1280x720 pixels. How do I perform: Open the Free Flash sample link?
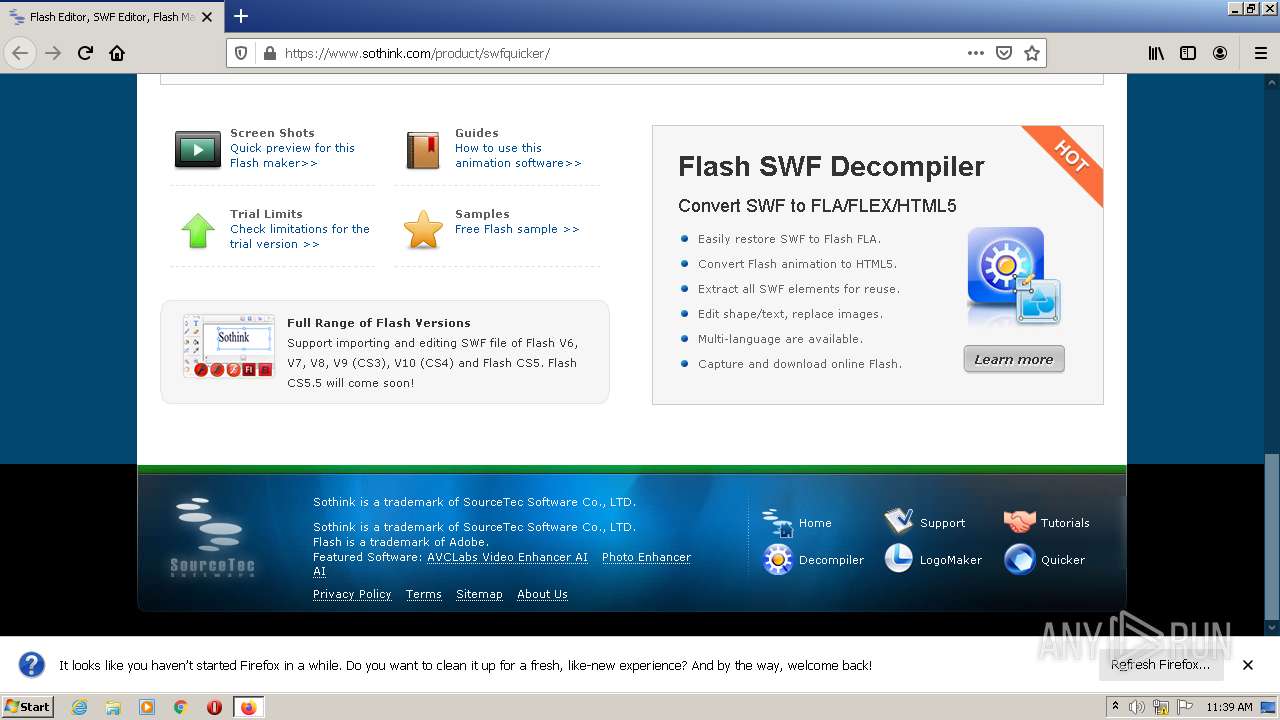coord(517,229)
